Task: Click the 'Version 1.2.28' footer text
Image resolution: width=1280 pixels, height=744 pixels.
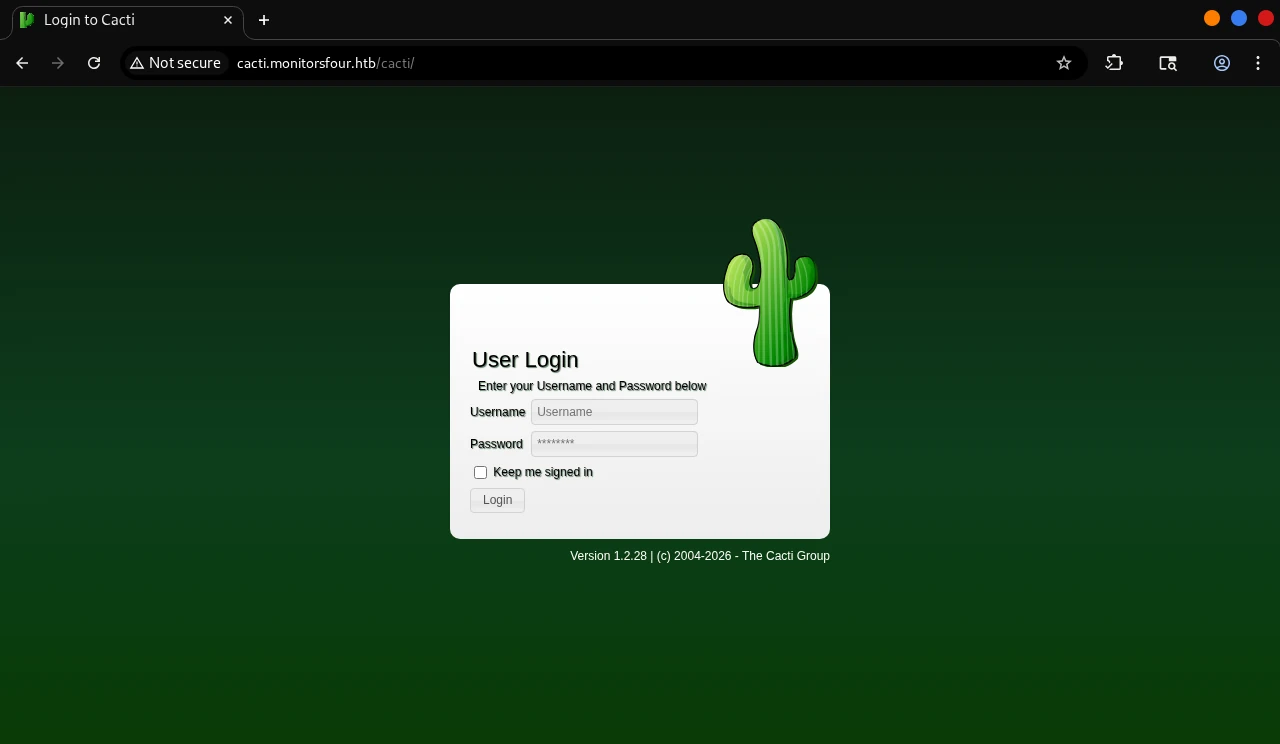Action: click(x=609, y=556)
